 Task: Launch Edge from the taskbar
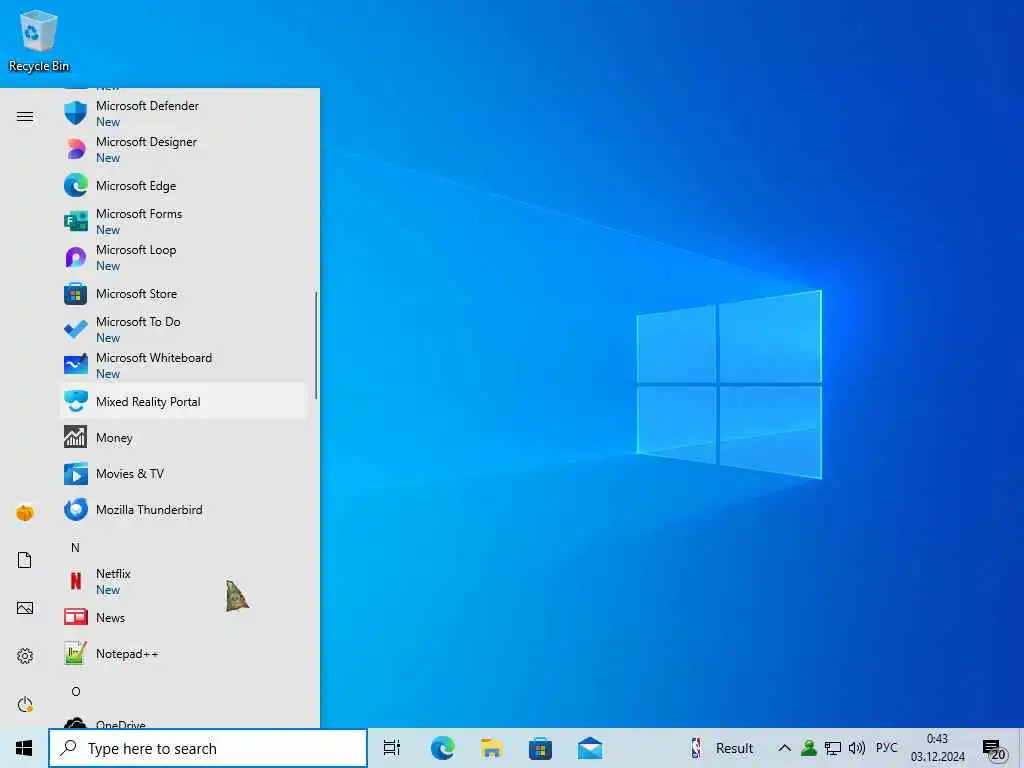[x=442, y=748]
